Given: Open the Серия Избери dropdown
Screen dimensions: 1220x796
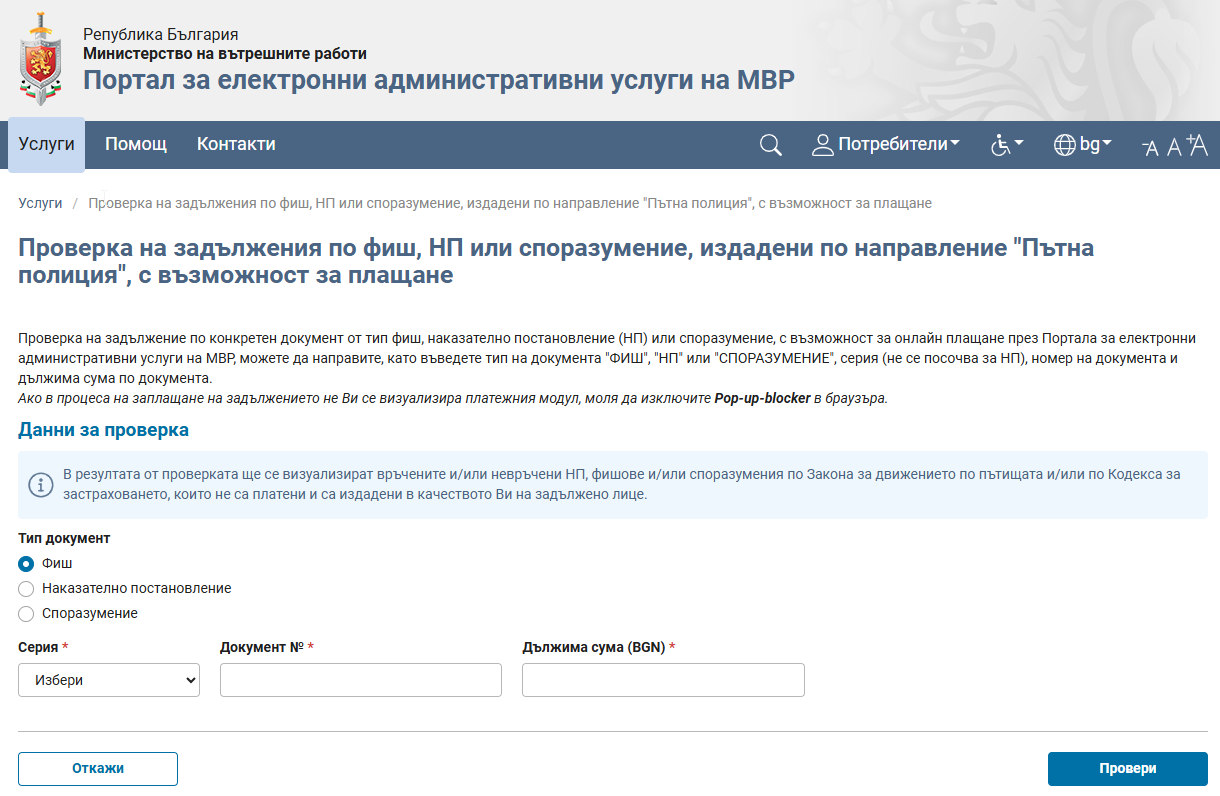Looking at the screenshot, I should click(109, 680).
